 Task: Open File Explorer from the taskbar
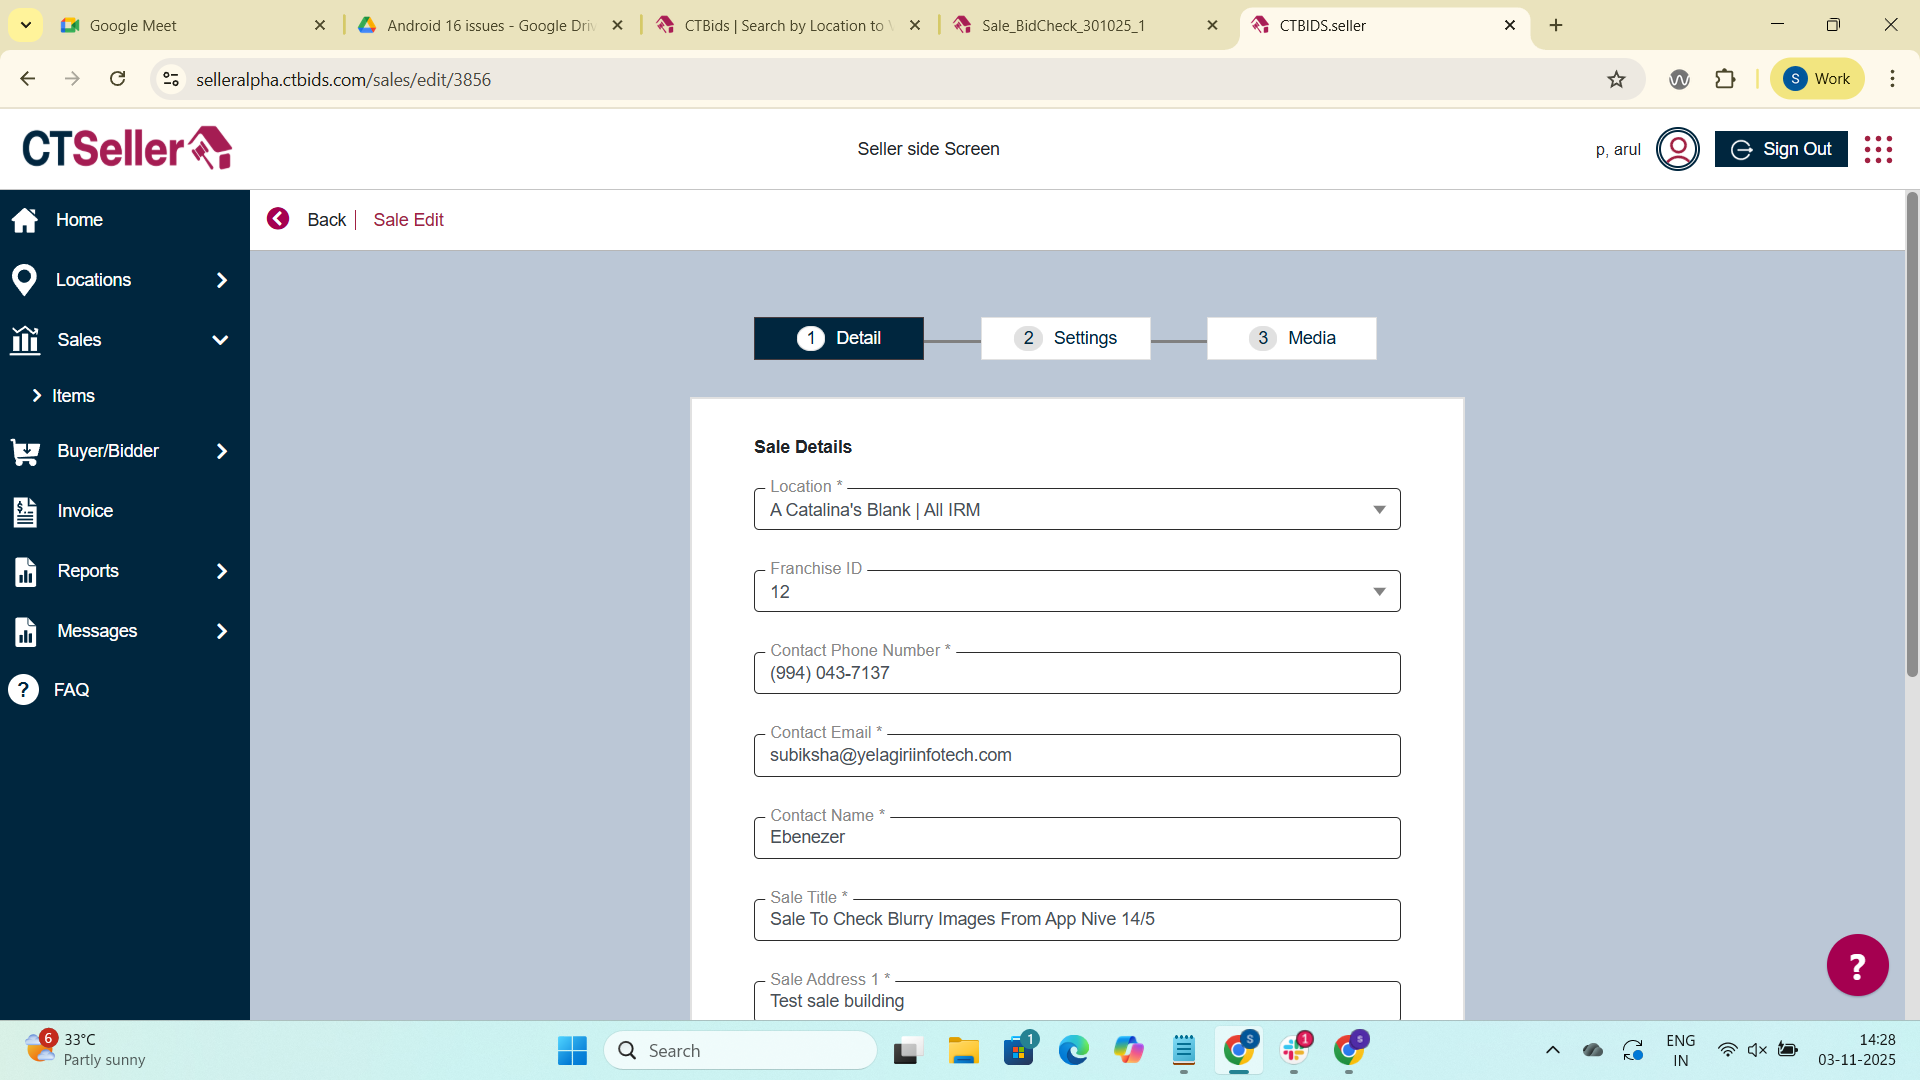[963, 1051]
